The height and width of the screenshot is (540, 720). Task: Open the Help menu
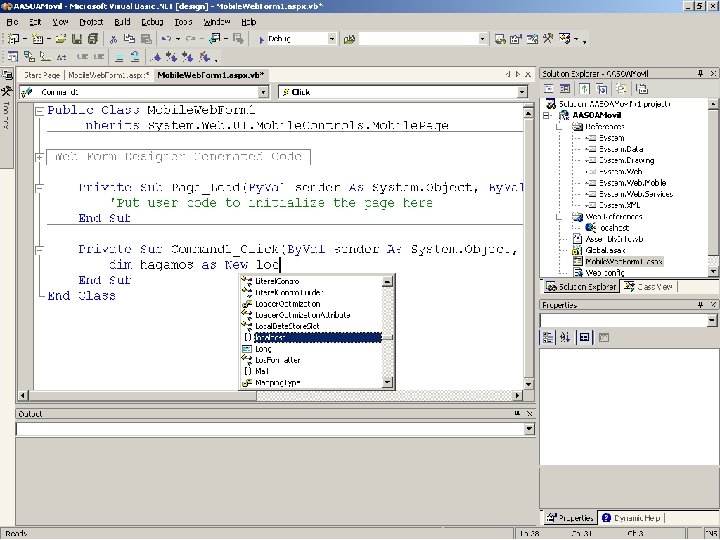pos(248,22)
